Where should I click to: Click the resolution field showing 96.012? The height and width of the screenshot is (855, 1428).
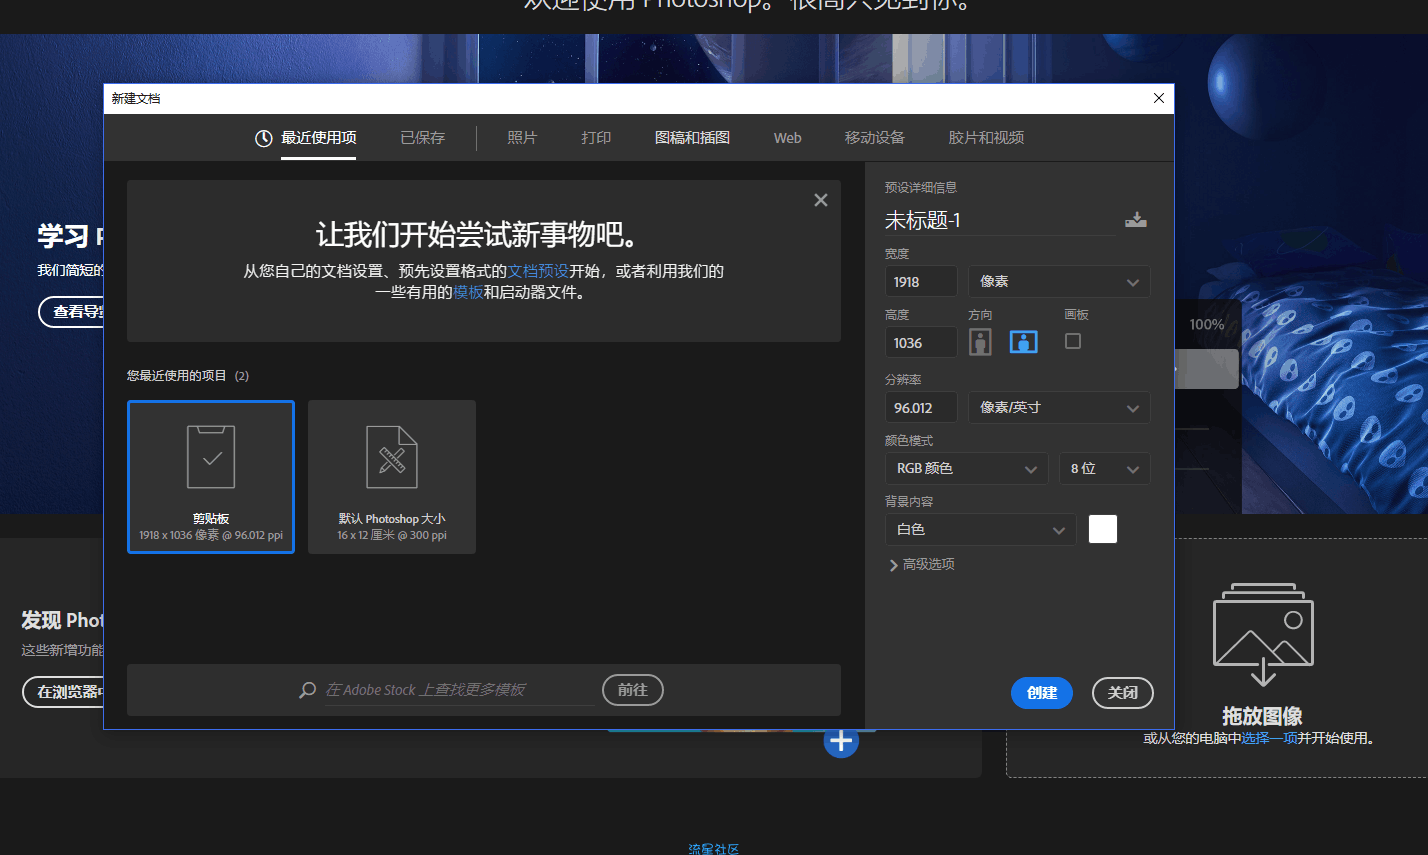tap(921, 408)
